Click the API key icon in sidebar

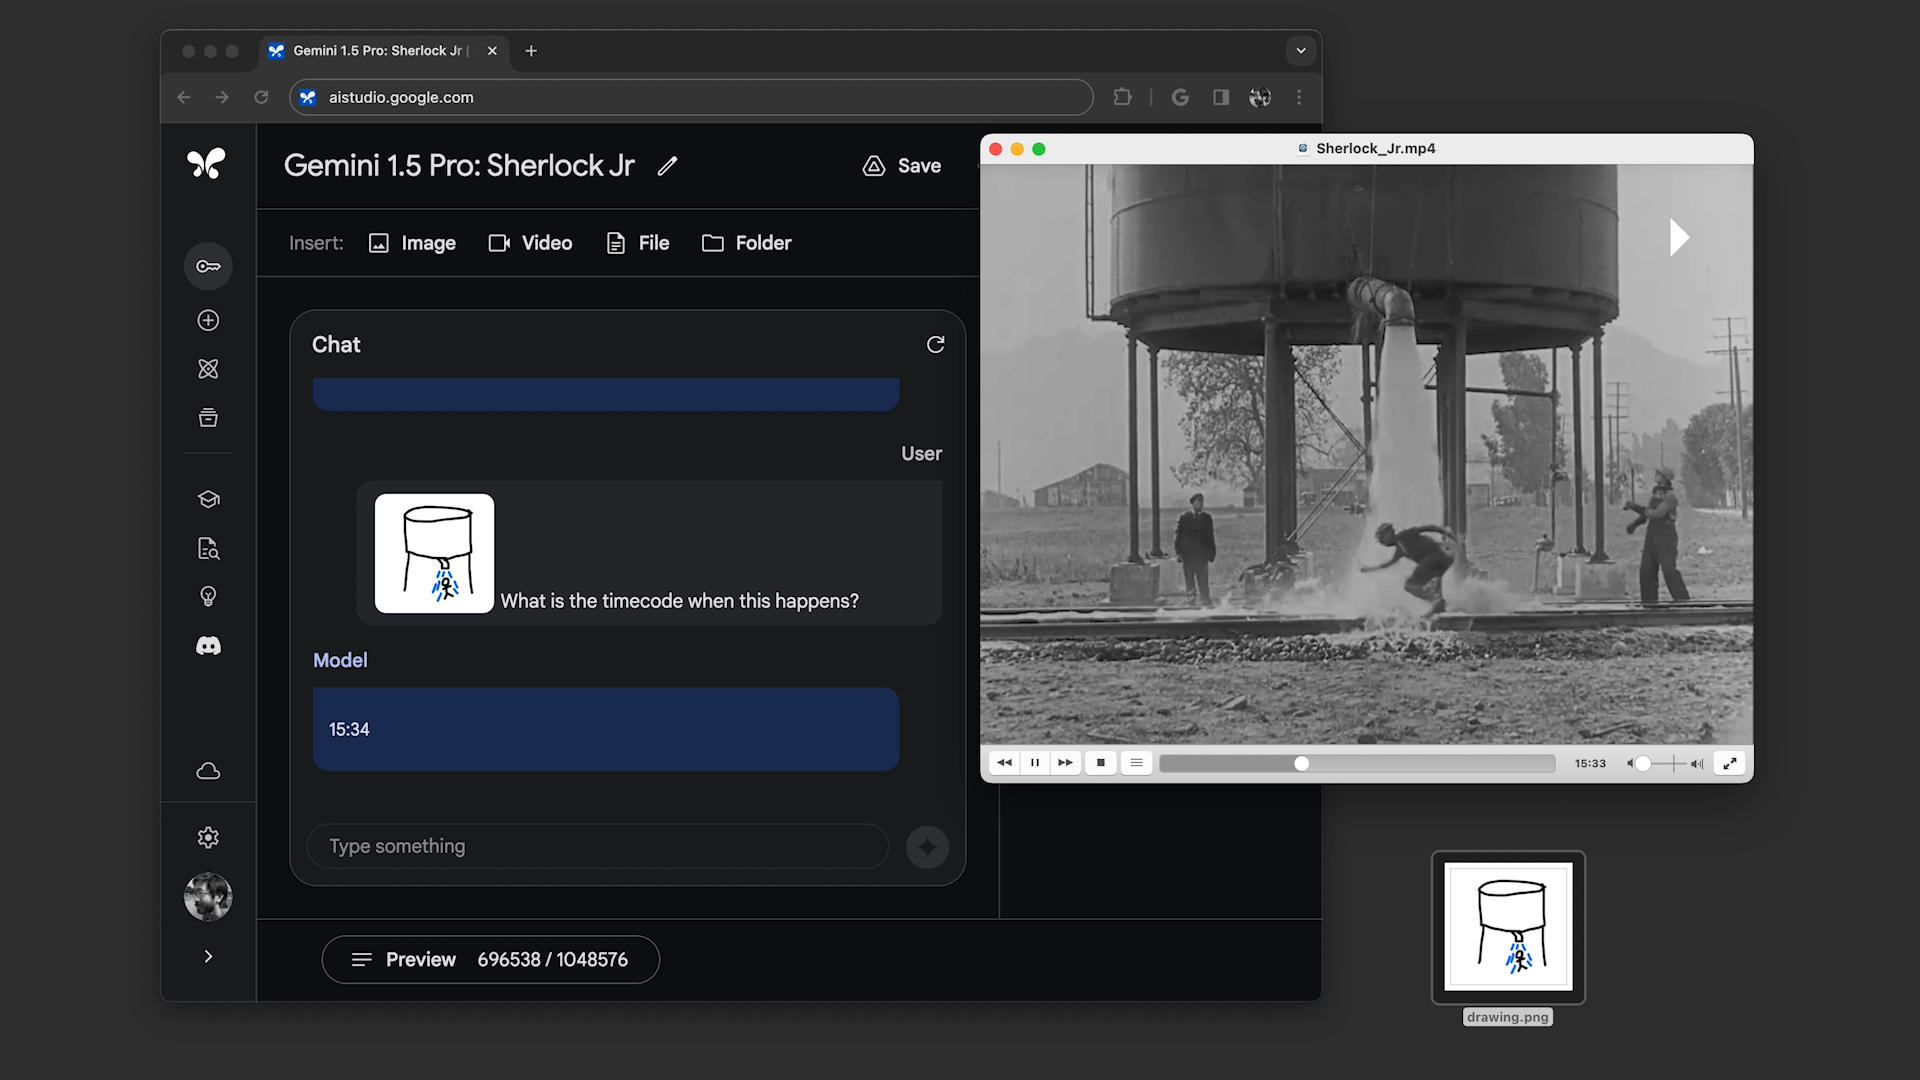tap(207, 265)
